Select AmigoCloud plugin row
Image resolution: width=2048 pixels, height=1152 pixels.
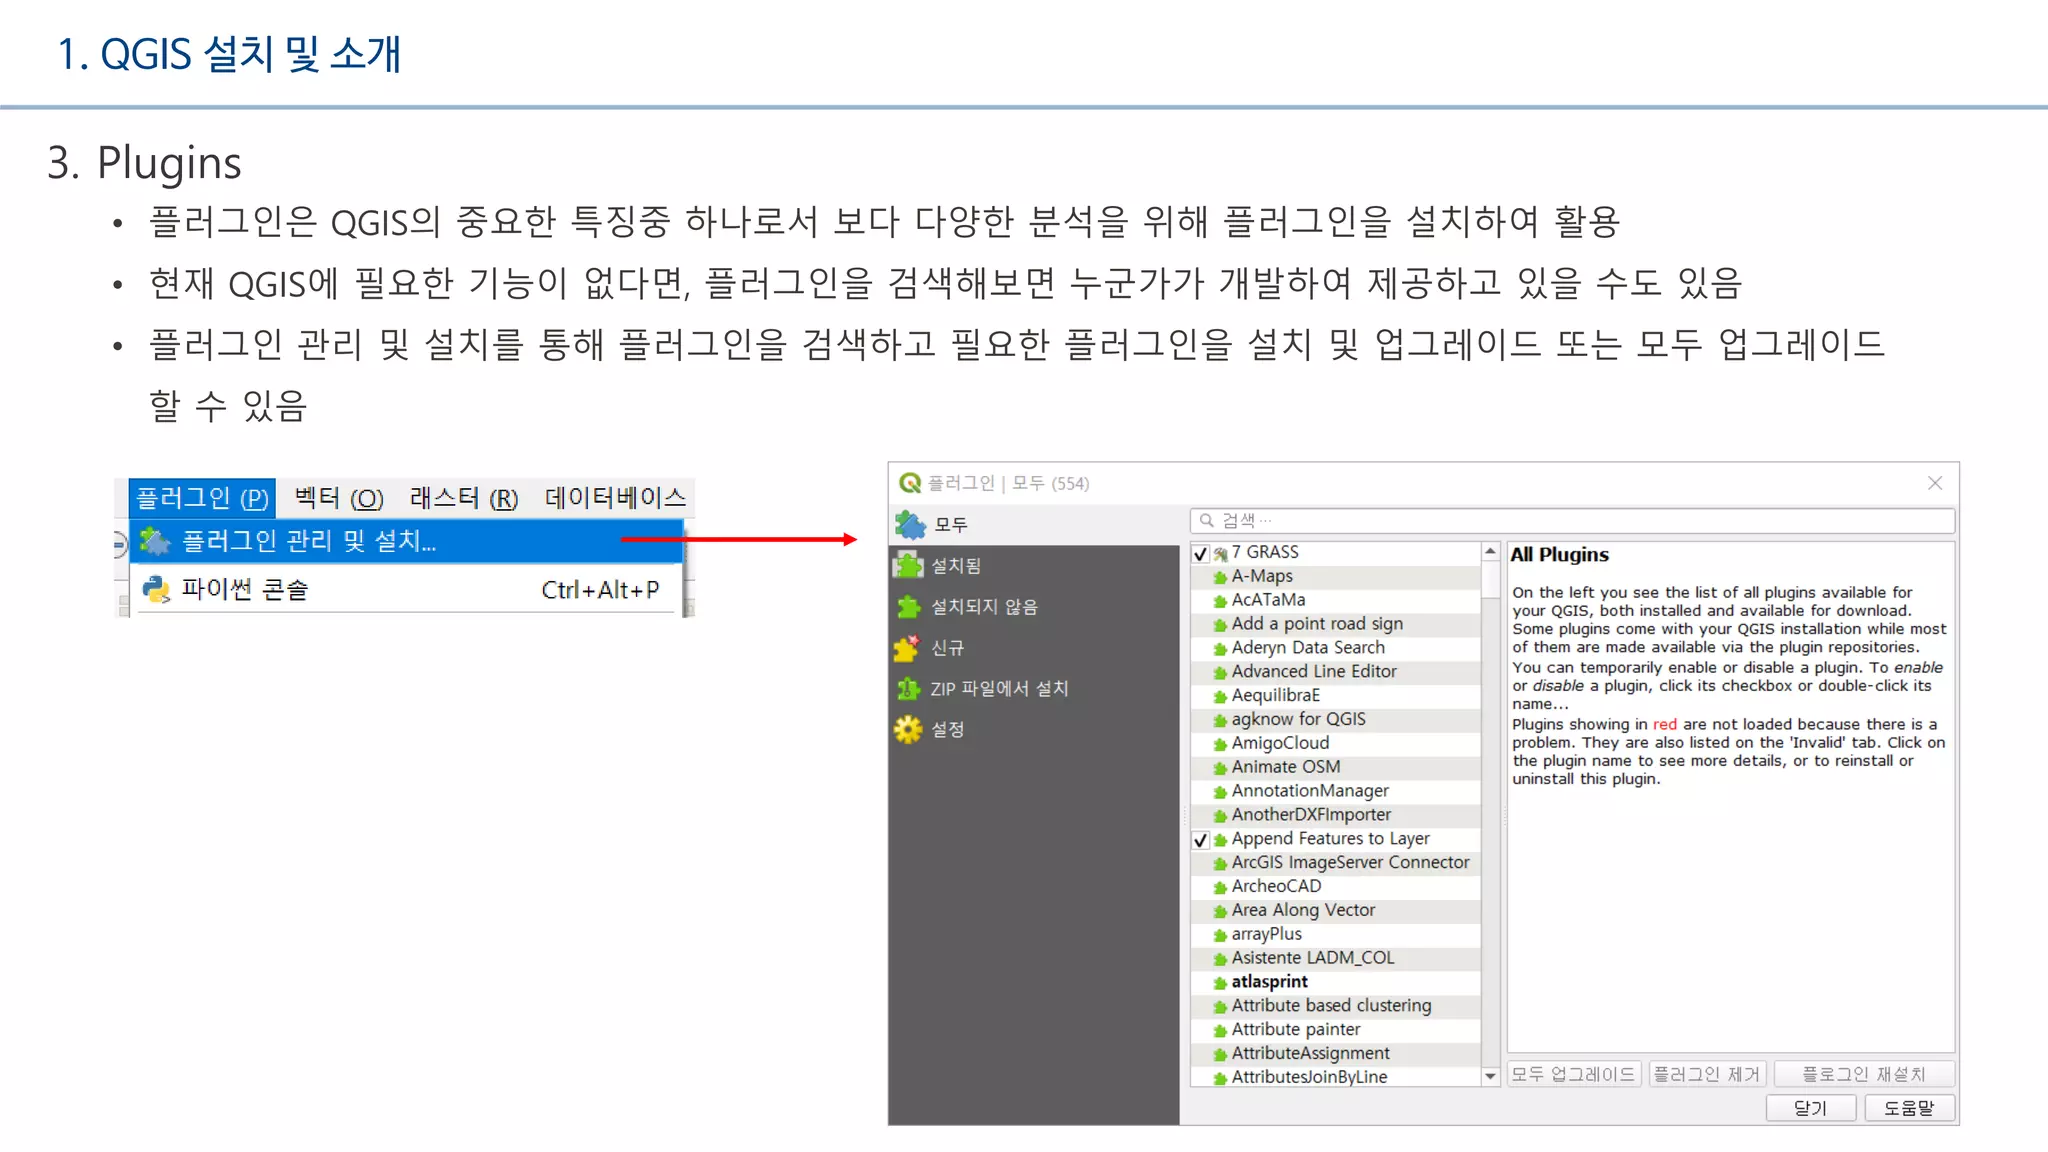[1336, 744]
